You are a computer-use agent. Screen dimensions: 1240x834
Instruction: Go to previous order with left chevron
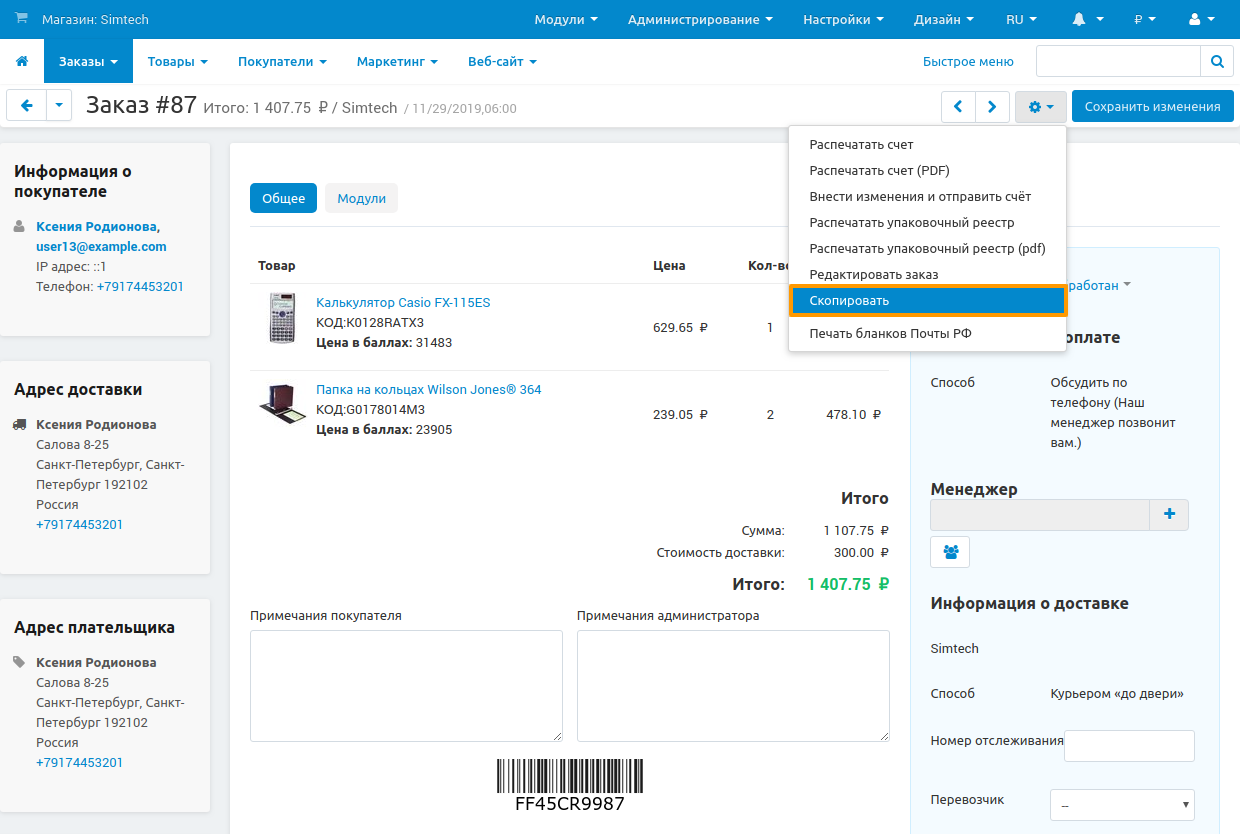coord(958,107)
